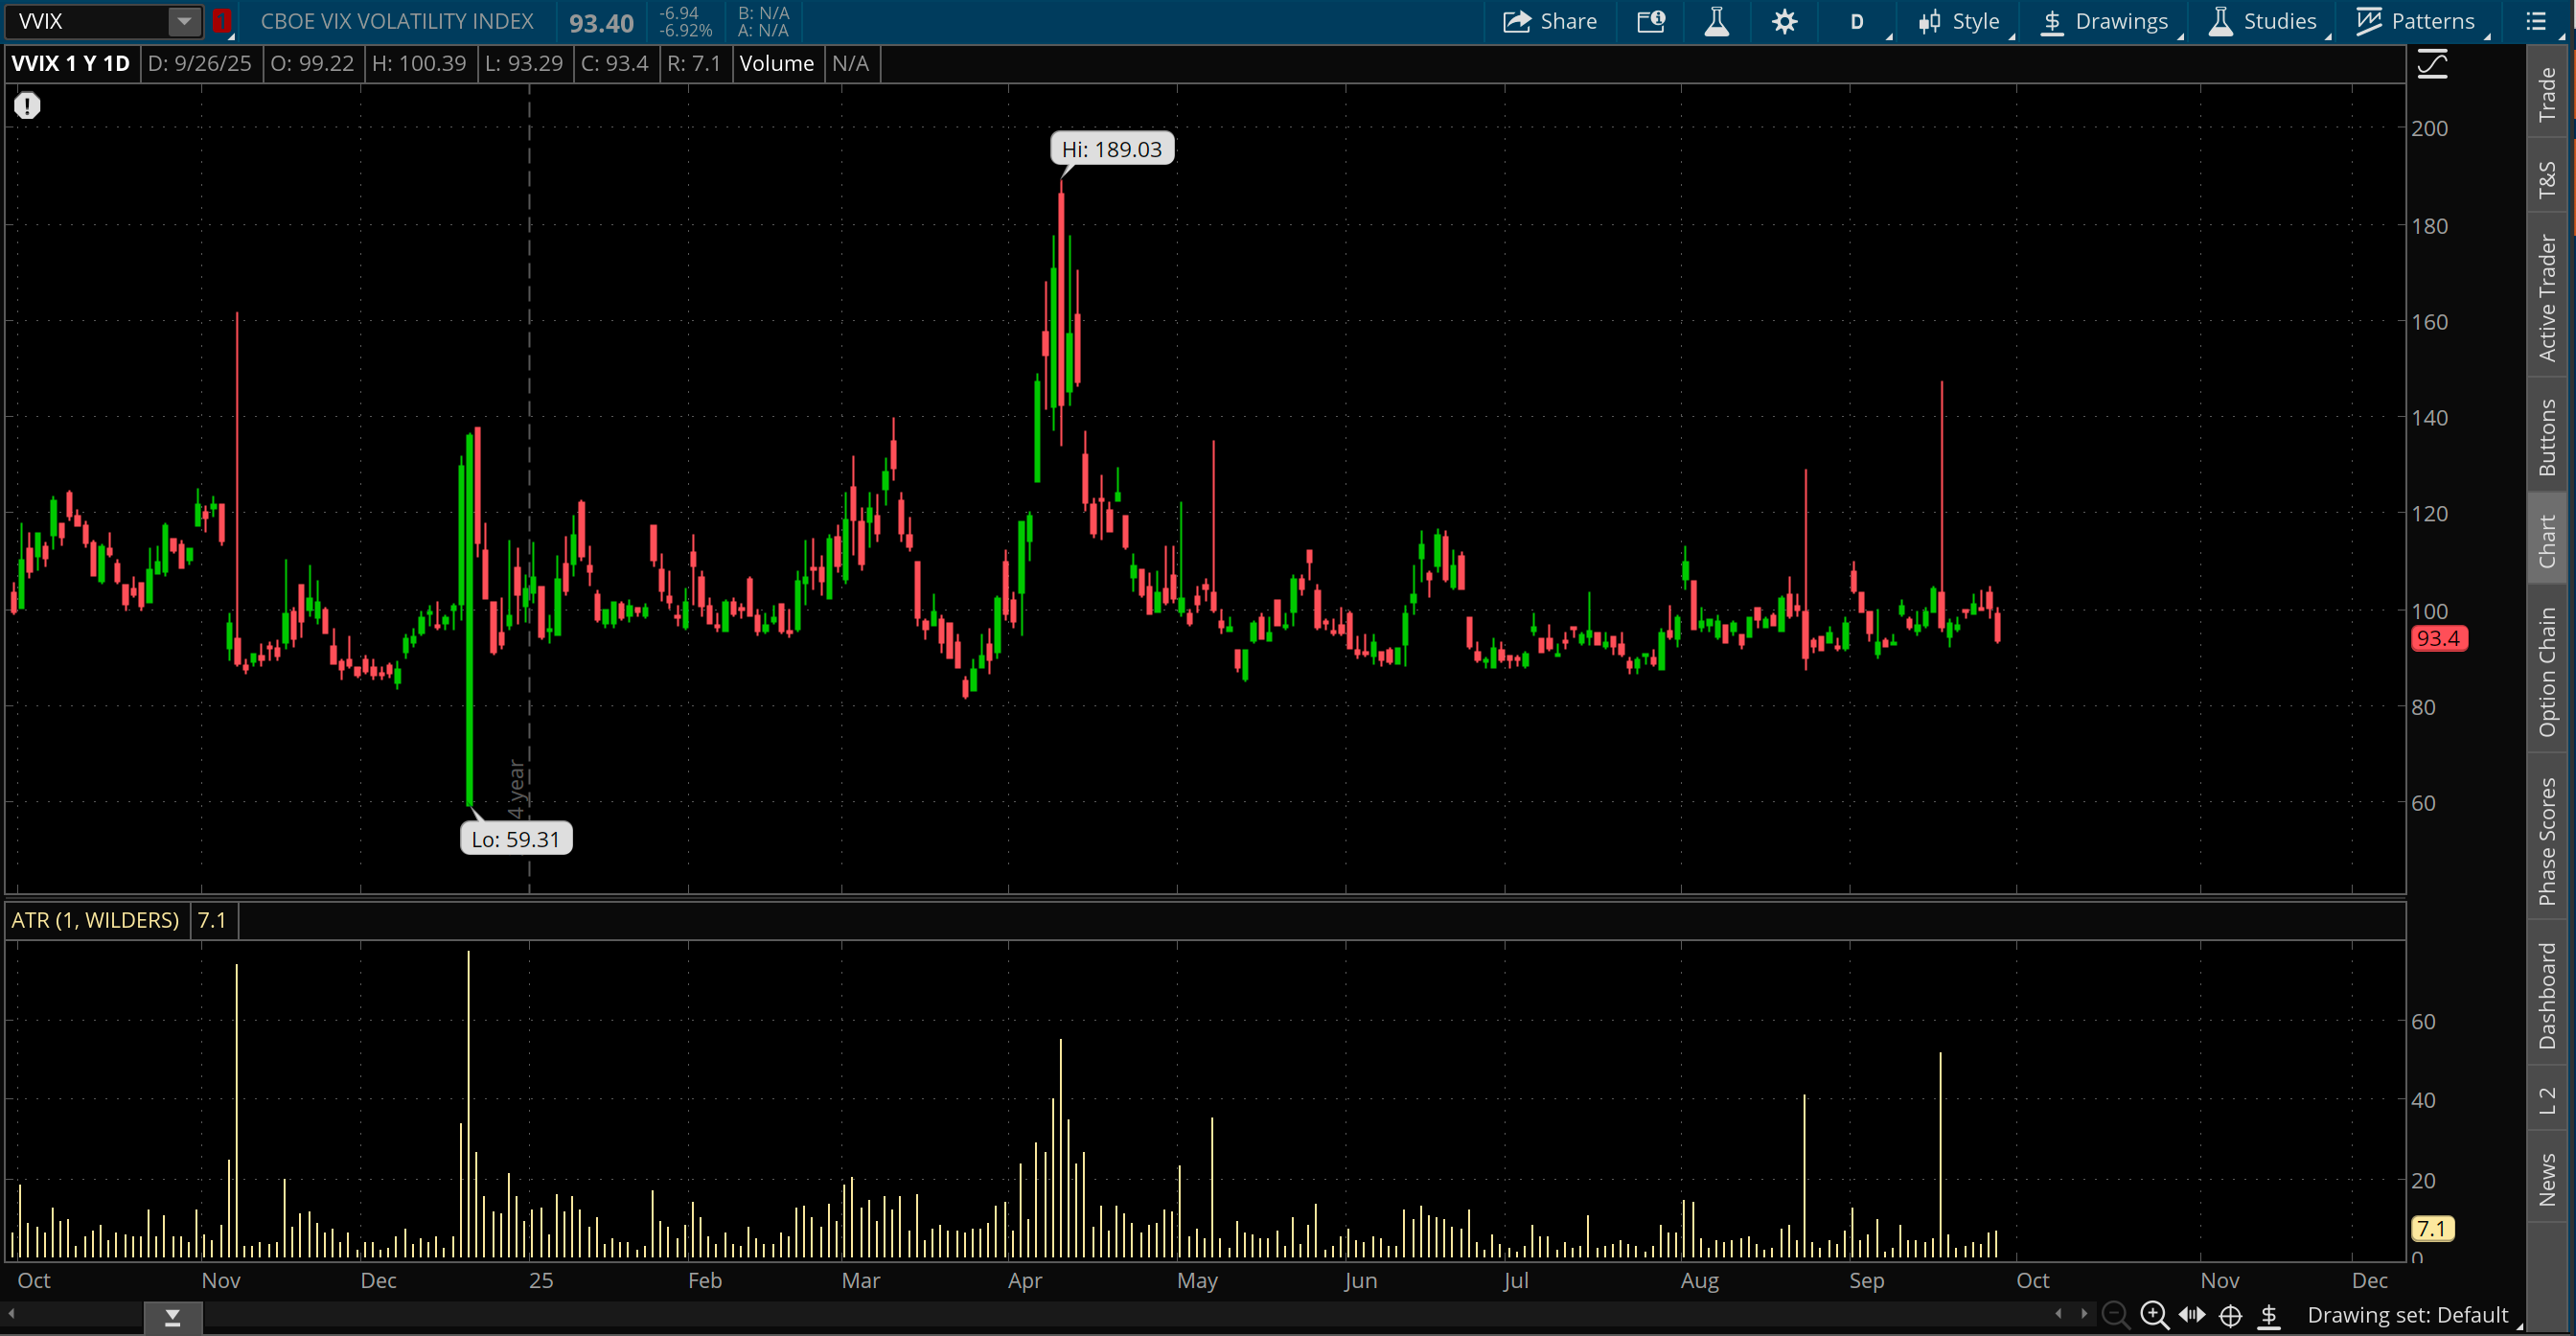This screenshot has width=2576, height=1336.
Task: Click the pan-expand arrows icon
Action: [x=2192, y=1314]
